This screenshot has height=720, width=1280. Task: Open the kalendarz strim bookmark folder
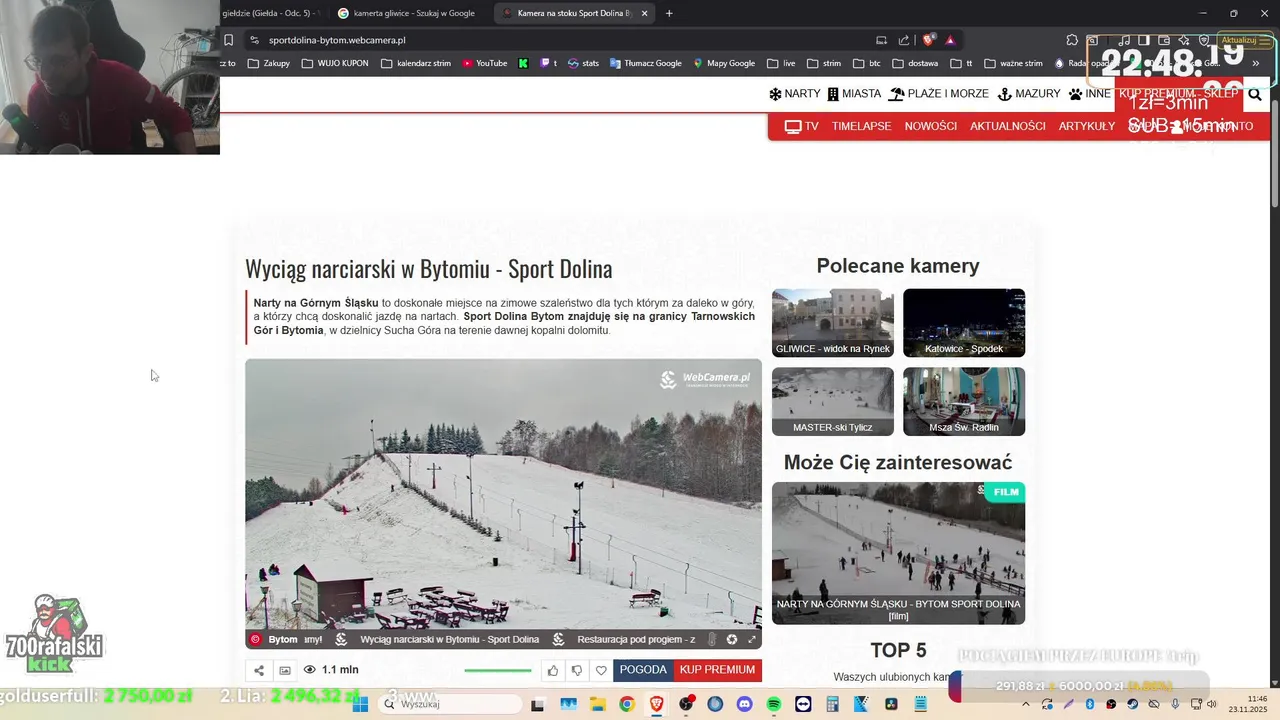415,63
